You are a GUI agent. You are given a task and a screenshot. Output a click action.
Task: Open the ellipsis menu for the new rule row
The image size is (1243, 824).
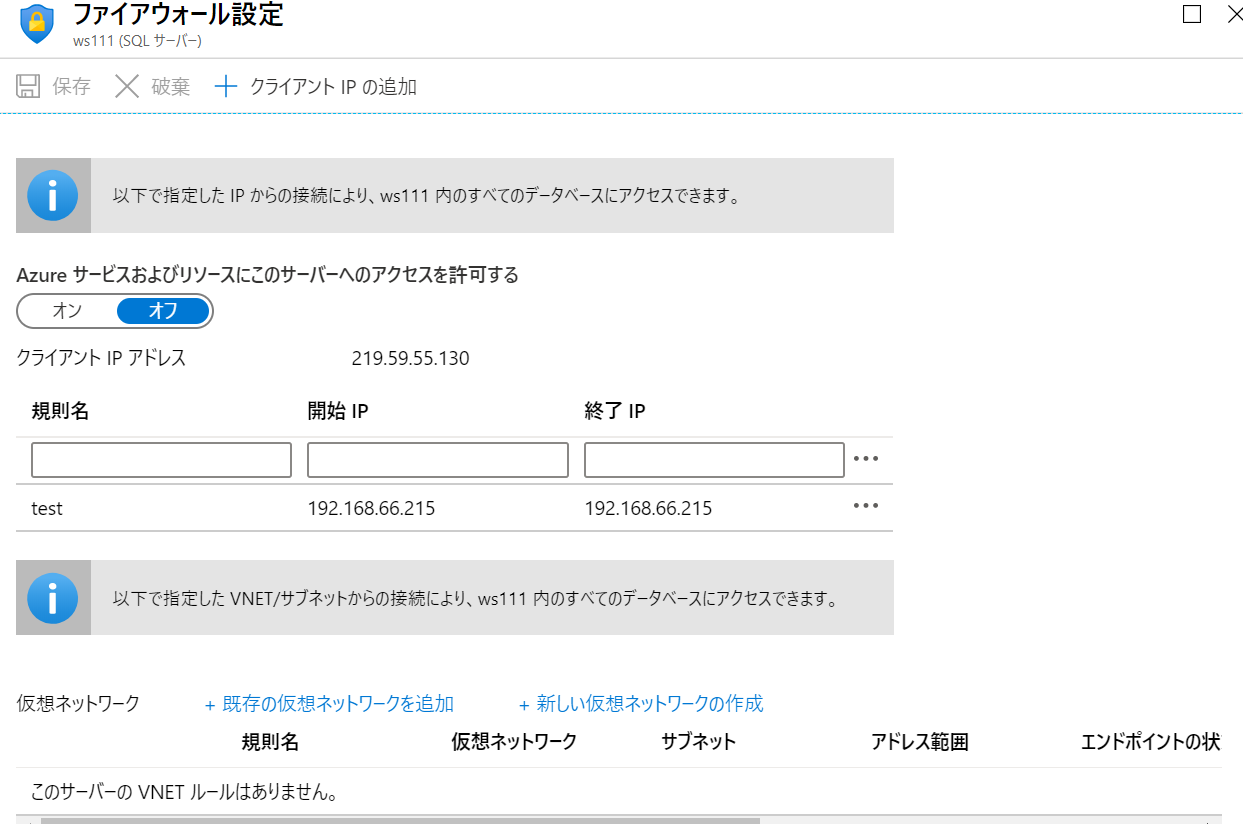[x=866, y=458]
